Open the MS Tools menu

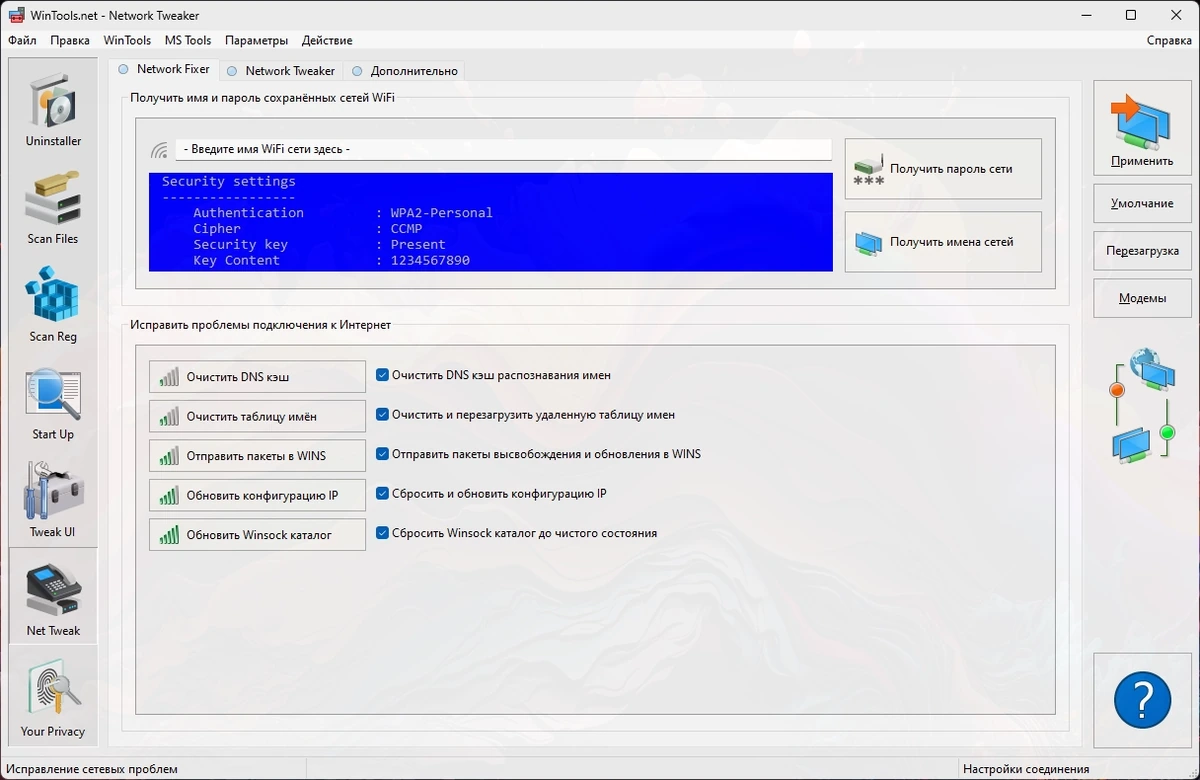(x=188, y=41)
